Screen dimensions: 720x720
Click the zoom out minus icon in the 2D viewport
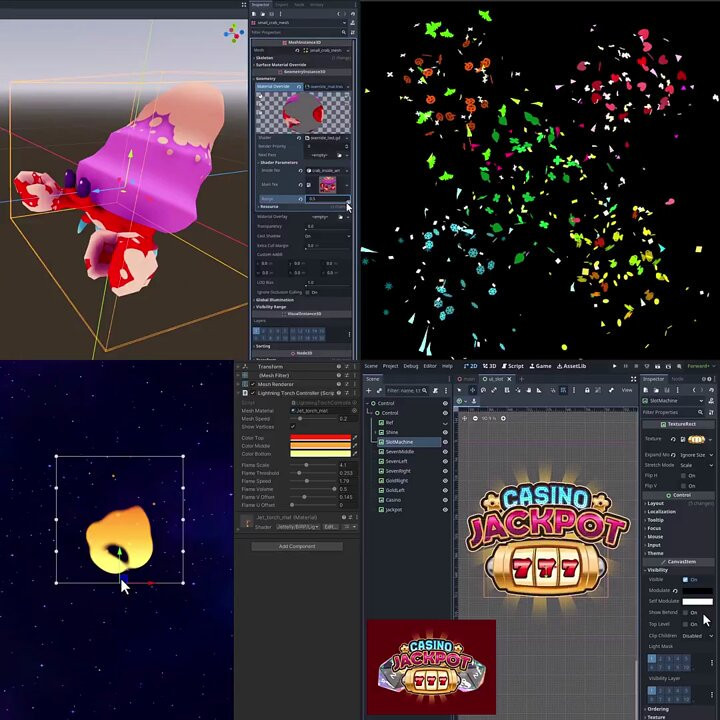(475, 418)
